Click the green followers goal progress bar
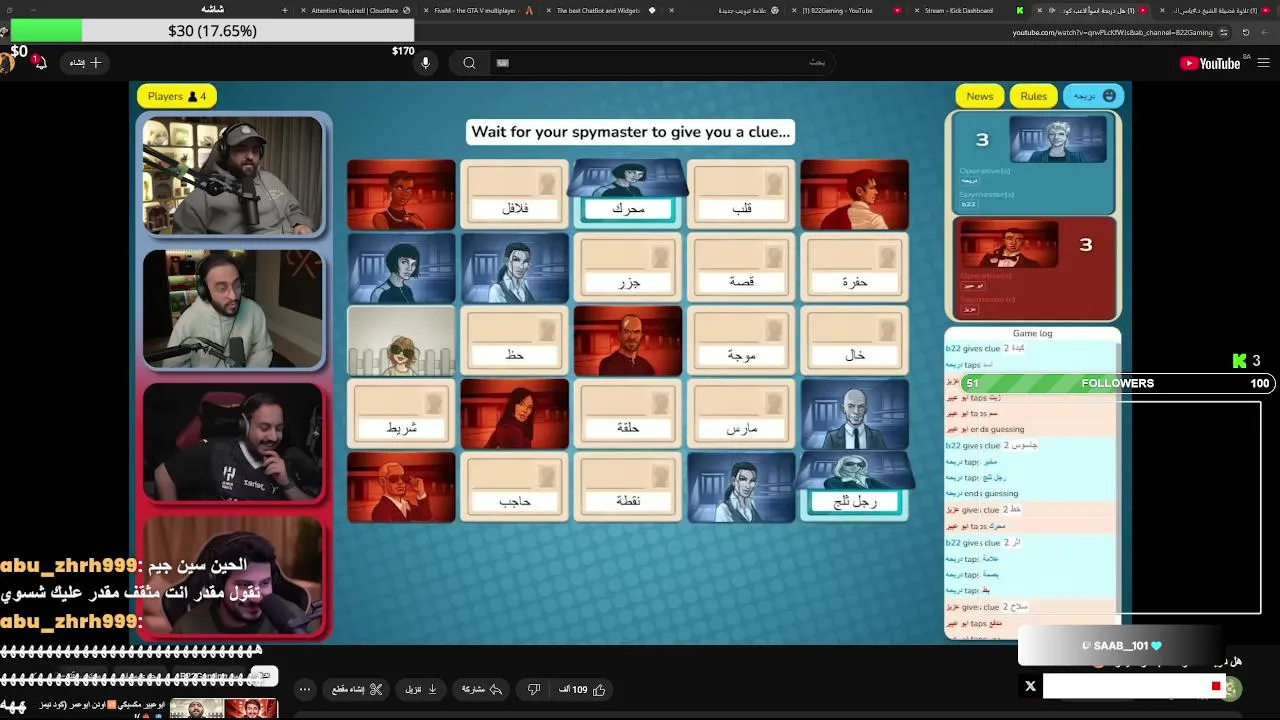 coord(1116,383)
